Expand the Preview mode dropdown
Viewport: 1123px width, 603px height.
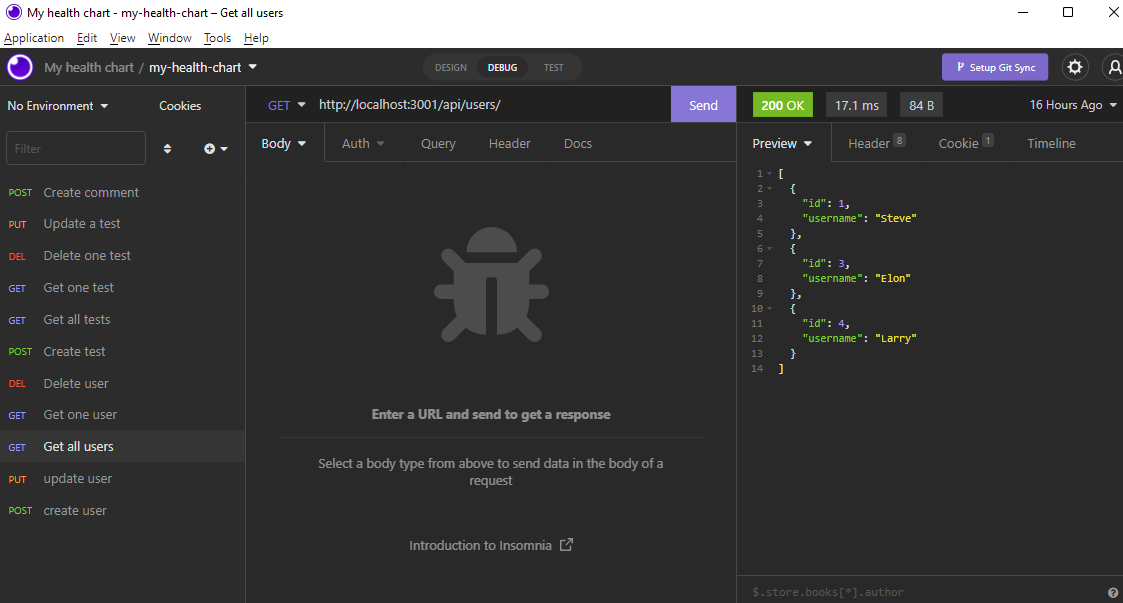782,143
